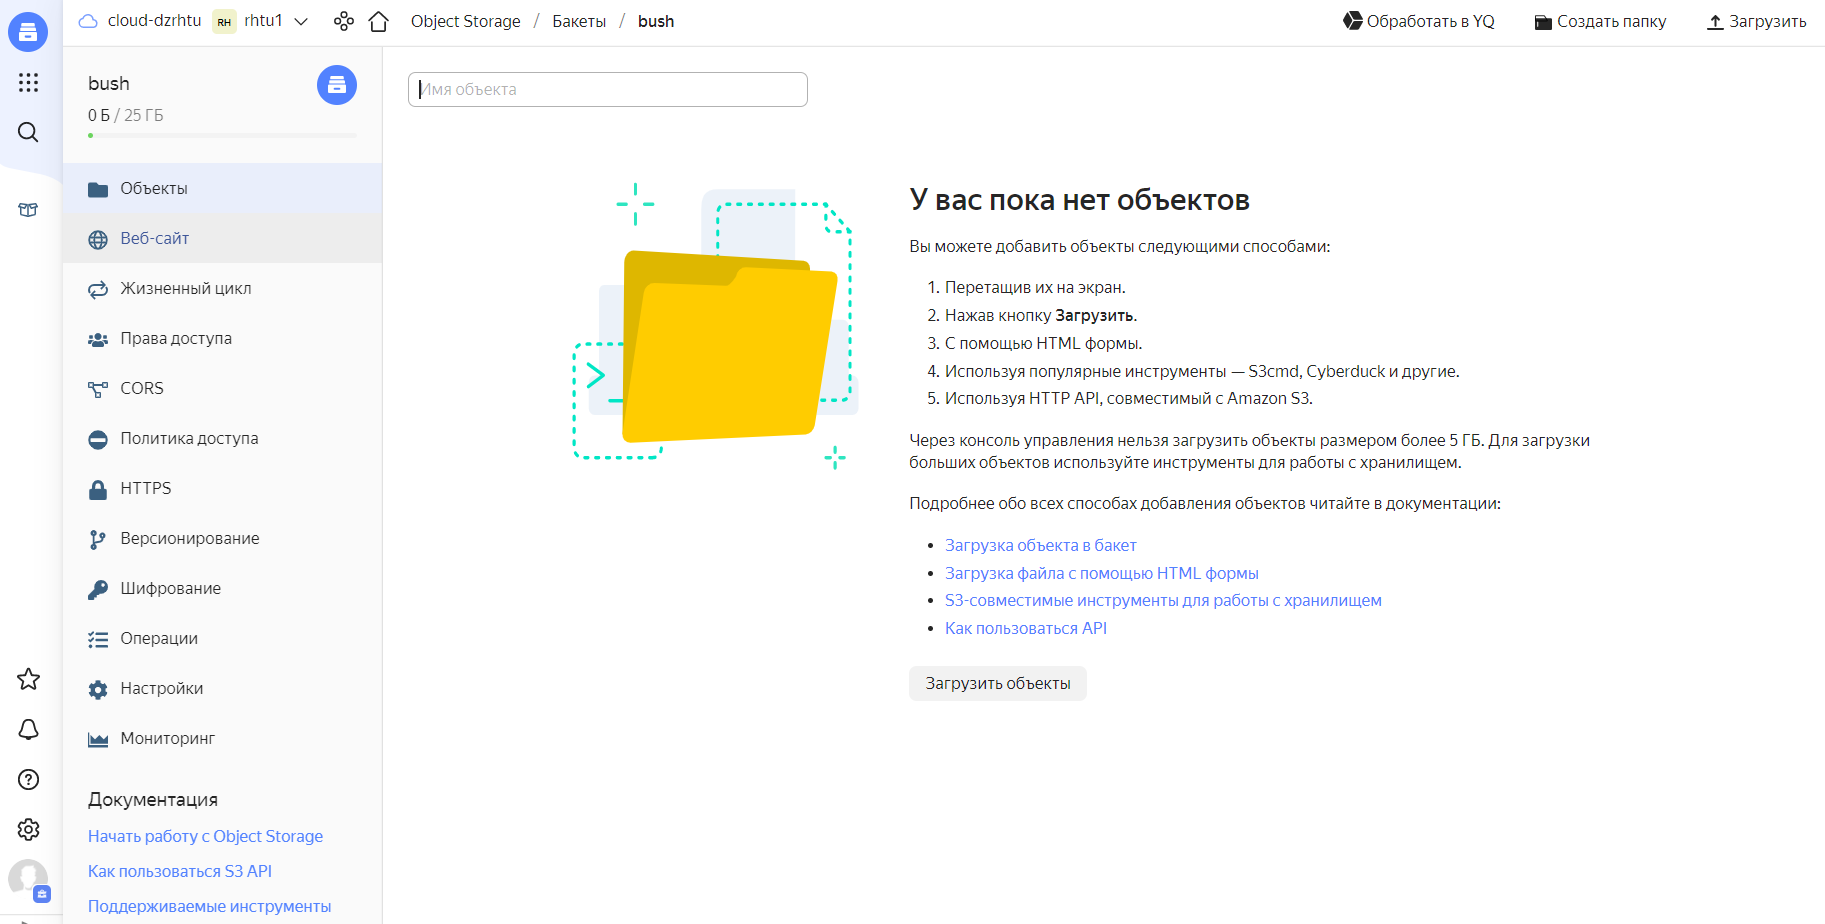
Task: Click the storage usage progress bar
Action: (222, 135)
